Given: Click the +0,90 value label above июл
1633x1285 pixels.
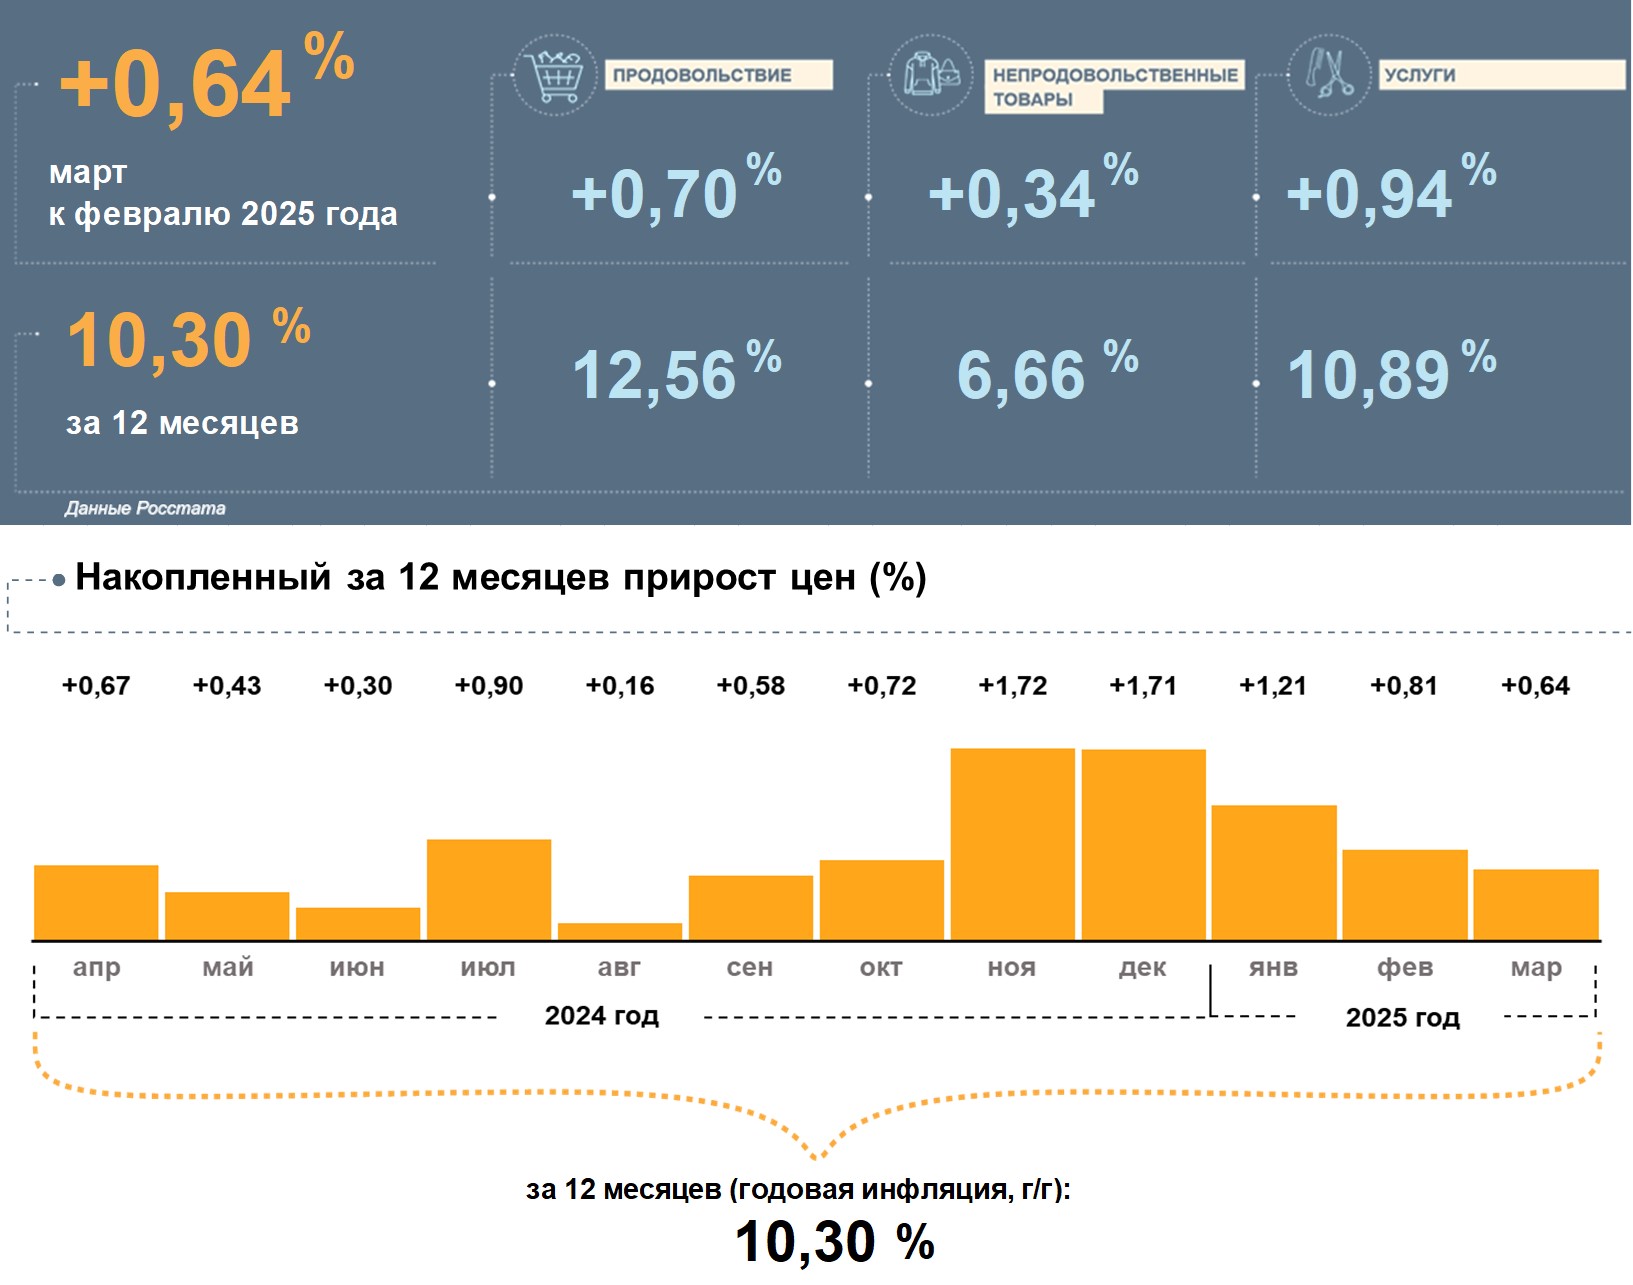Looking at the screenshot, I should click(489, 686).
